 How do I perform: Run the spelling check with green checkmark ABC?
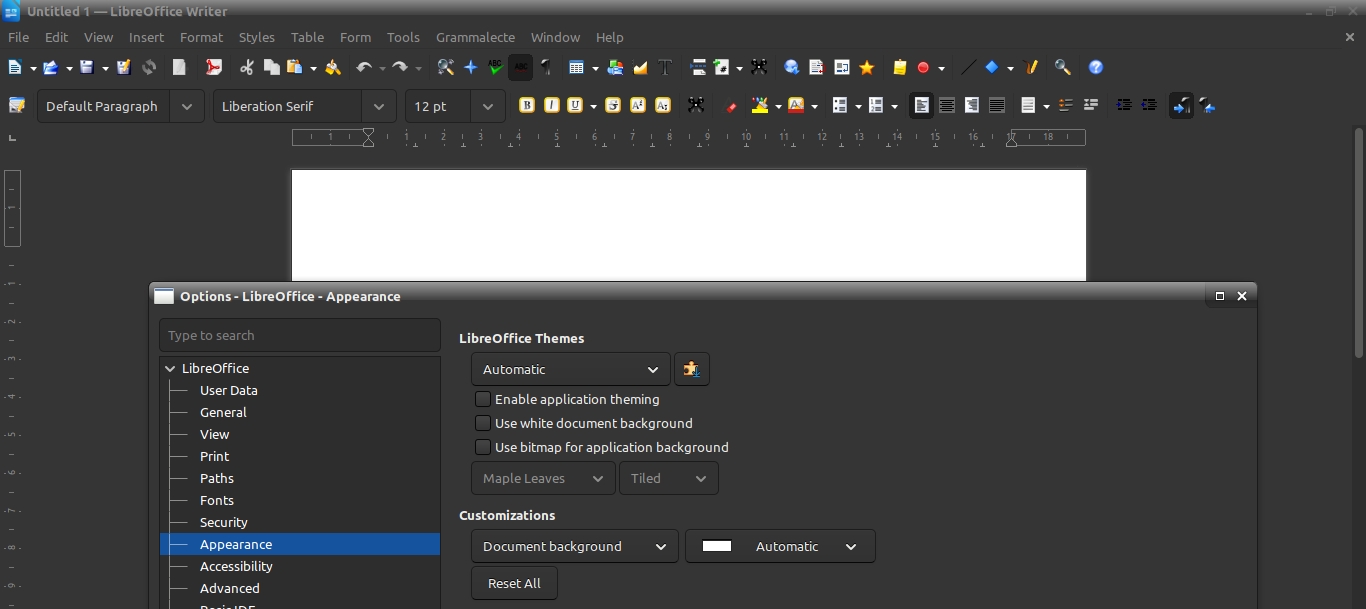pos(495,67)
